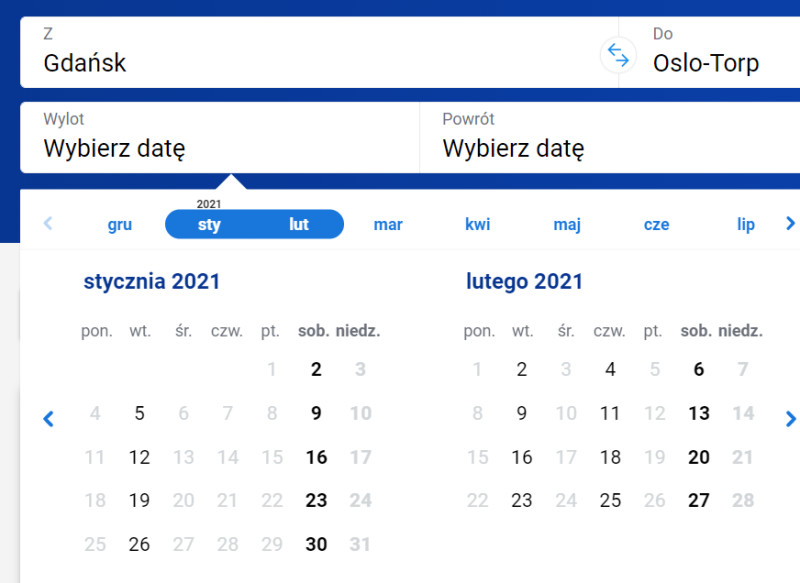Open the Powrót return date field
The image size is (800, 583).
coord(610,138)
